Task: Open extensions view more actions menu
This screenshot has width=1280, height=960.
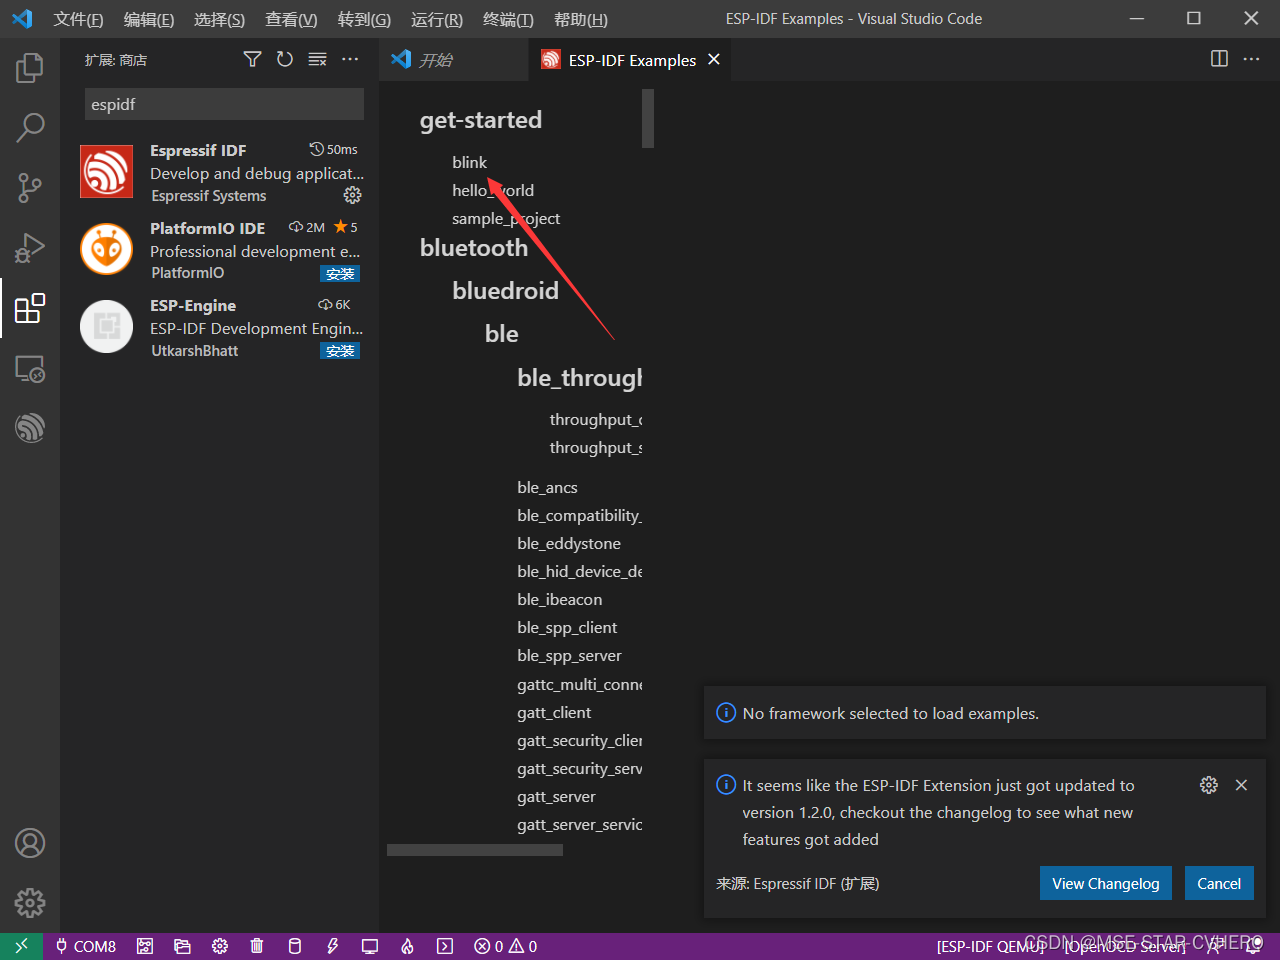Action: coord(350,60)
